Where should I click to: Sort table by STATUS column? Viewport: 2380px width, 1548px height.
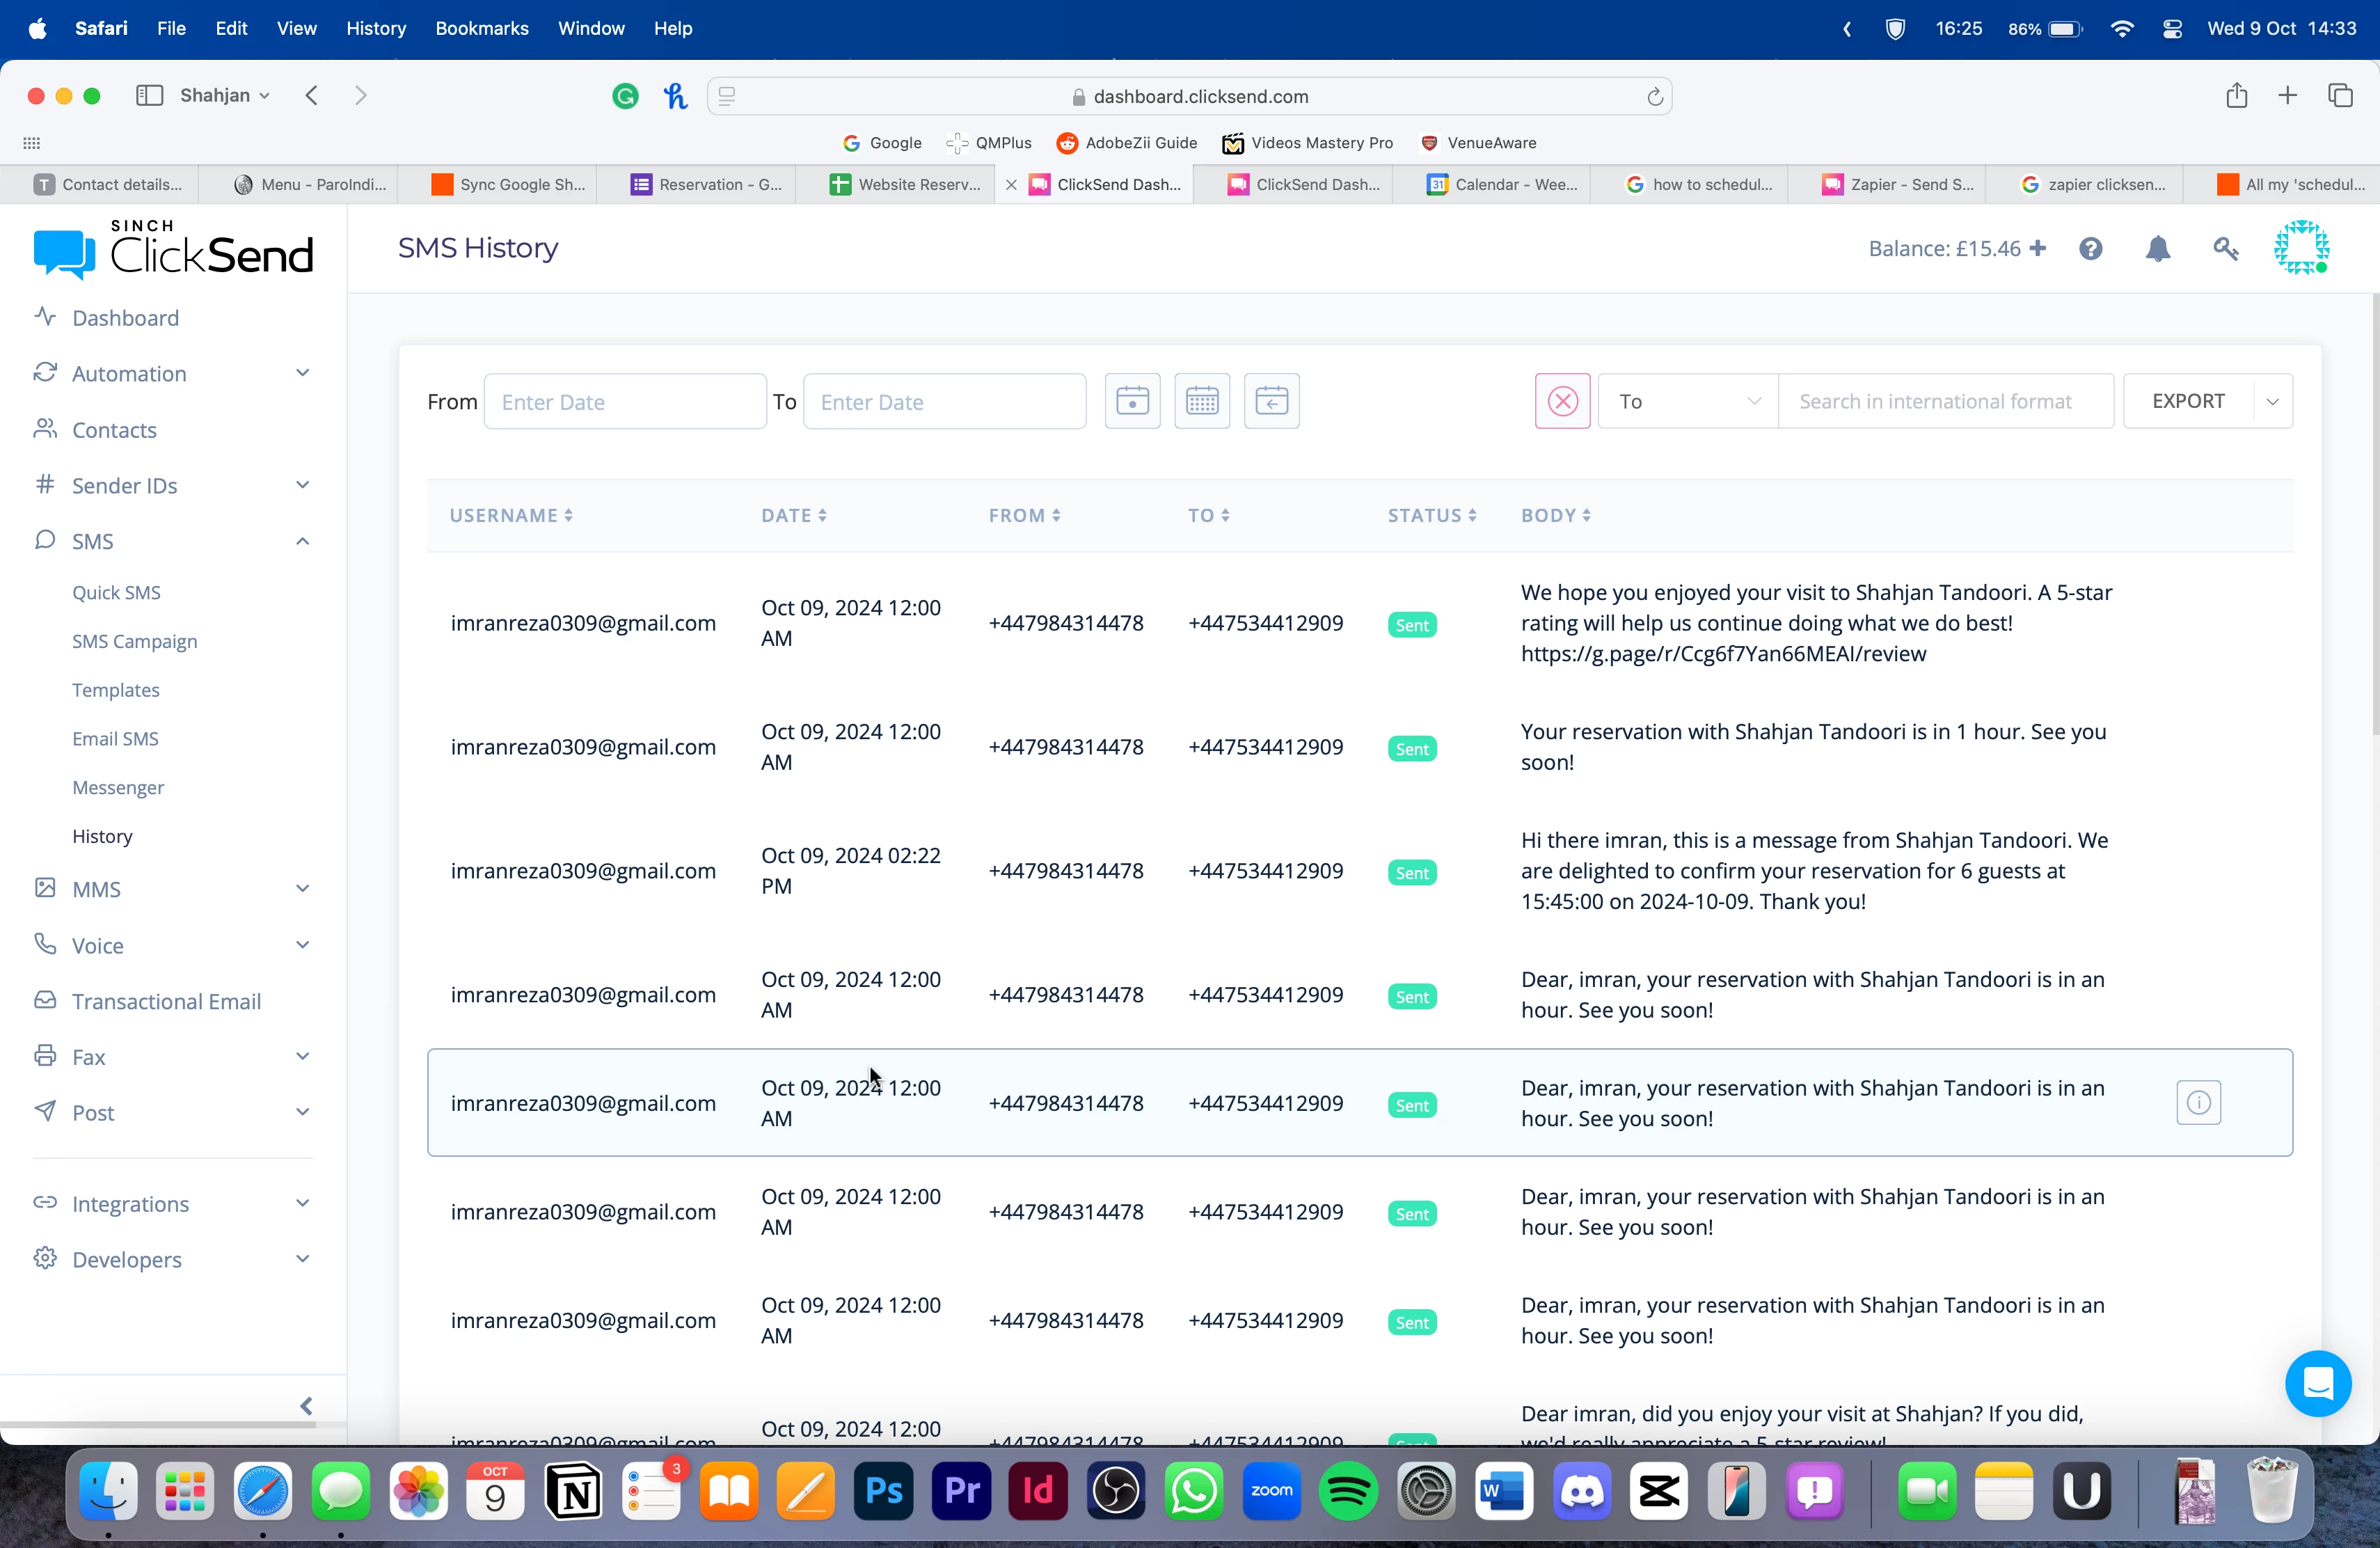coord(1431,515)
